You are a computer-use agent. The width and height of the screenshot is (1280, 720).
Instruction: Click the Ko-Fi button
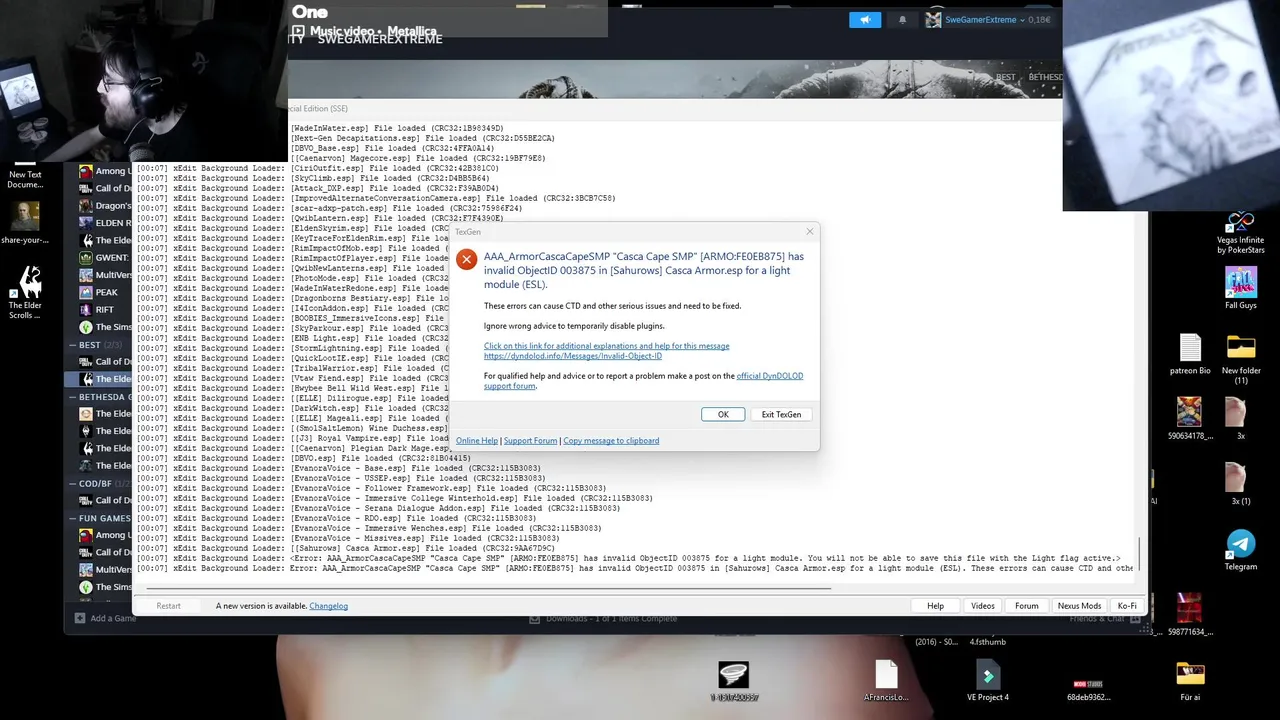1127,606
